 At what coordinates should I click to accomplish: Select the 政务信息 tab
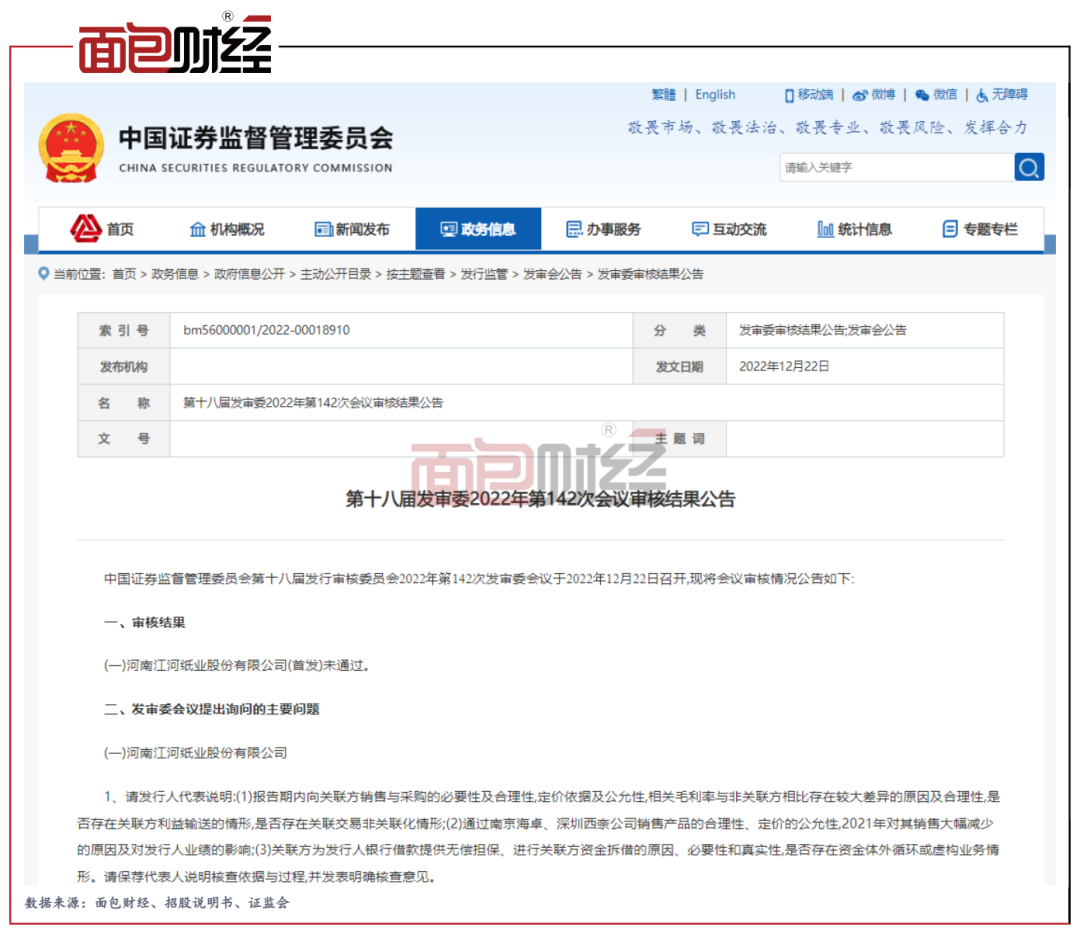tap(478, 230)
